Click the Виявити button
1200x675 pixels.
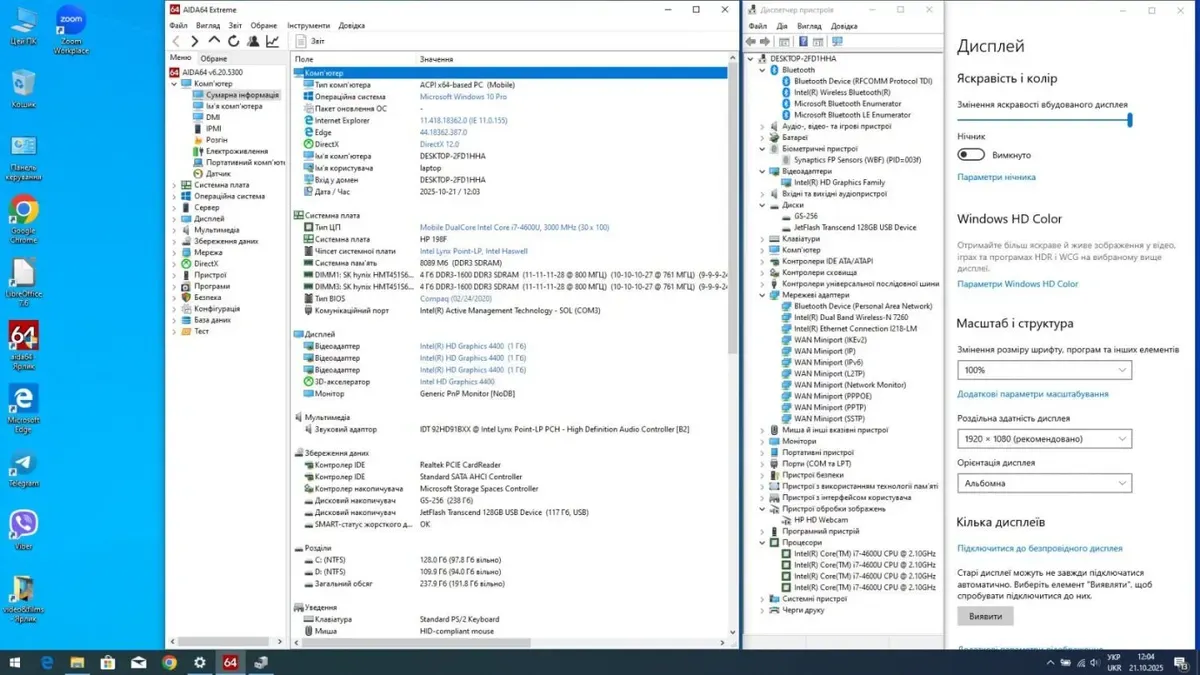coord(985,617)
